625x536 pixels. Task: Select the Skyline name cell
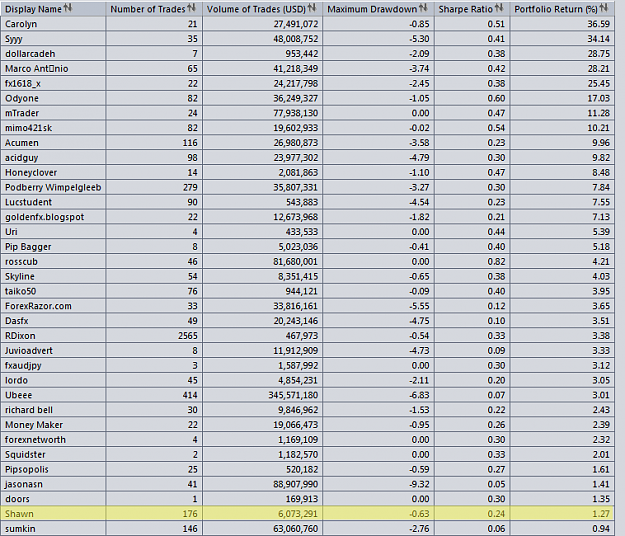coord(54,276)
